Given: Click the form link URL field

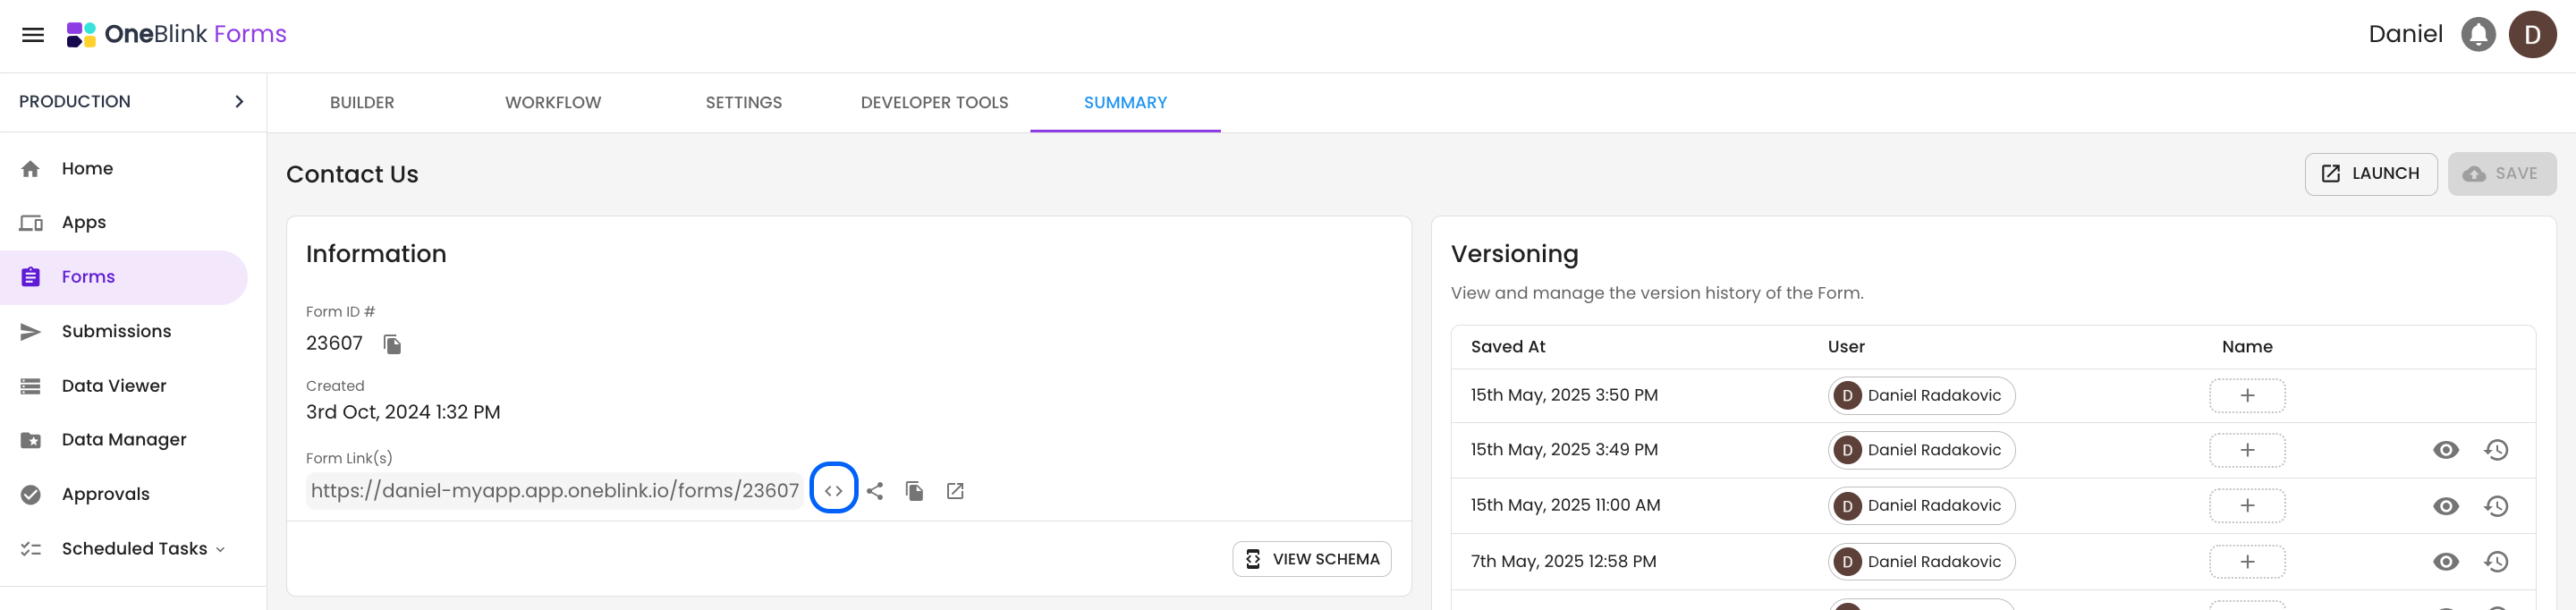Looking at the screenshot, I should pyautogui.click(x=555, y=491).
